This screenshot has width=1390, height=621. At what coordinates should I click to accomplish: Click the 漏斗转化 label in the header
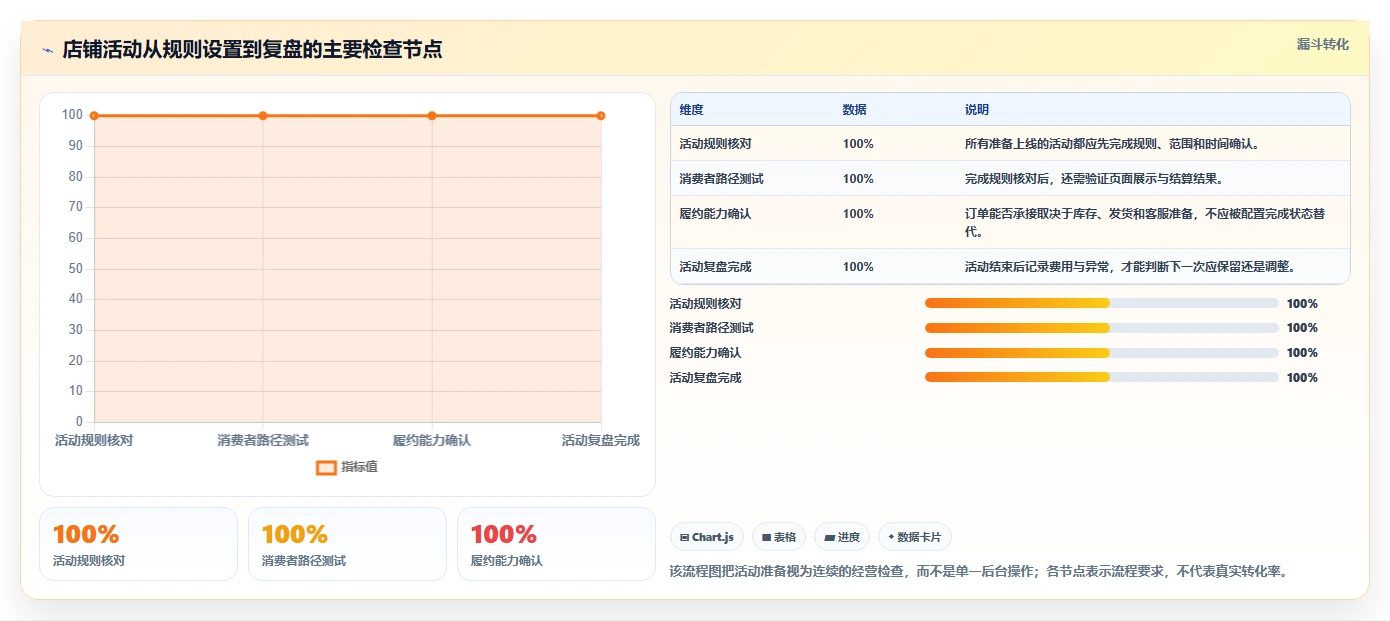(1322, 45)
